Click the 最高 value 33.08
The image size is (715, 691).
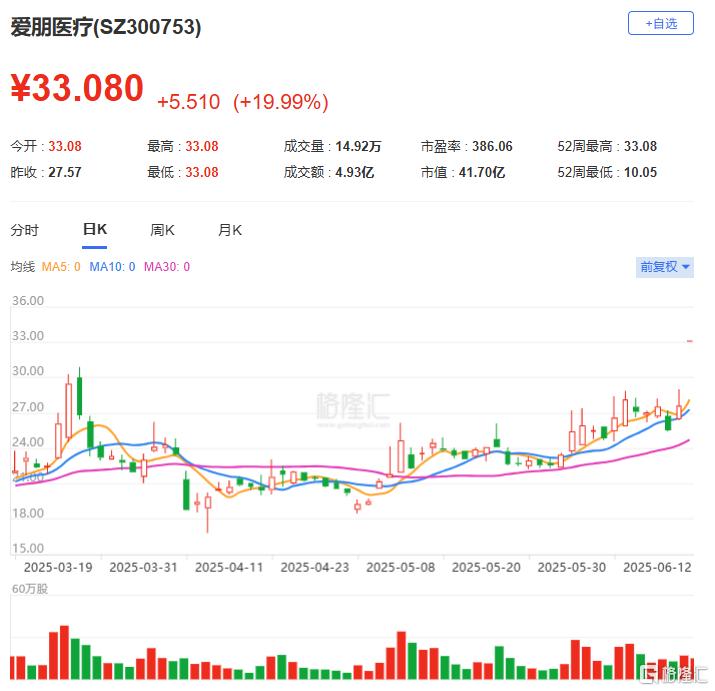coord(202,146)
